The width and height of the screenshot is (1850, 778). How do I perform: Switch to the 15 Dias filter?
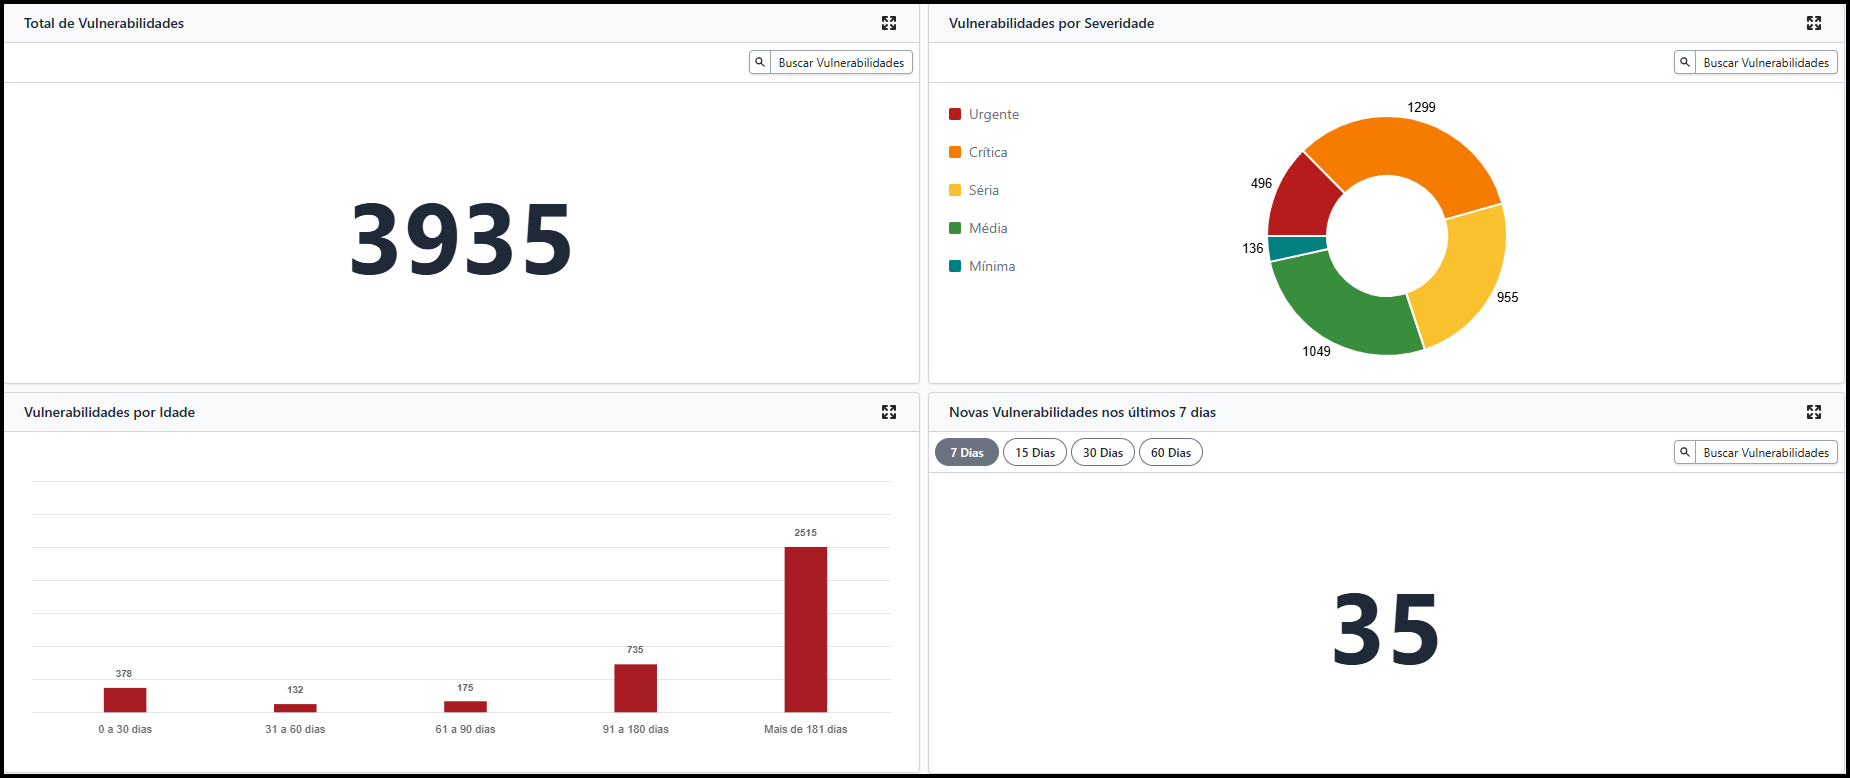coord(1034,453)
